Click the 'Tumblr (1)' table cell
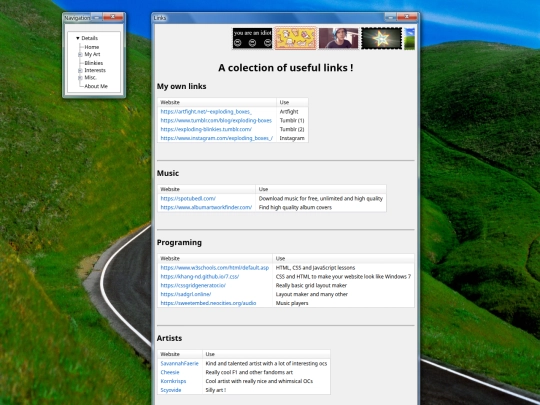This screenshot has height=405, width=540. (x=292, y=121)
